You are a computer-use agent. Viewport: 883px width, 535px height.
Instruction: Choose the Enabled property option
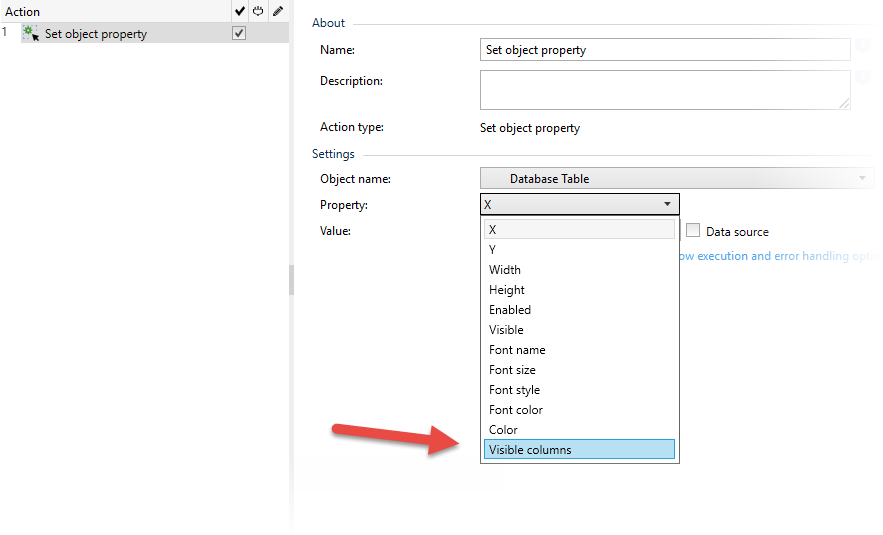point(510,310)
